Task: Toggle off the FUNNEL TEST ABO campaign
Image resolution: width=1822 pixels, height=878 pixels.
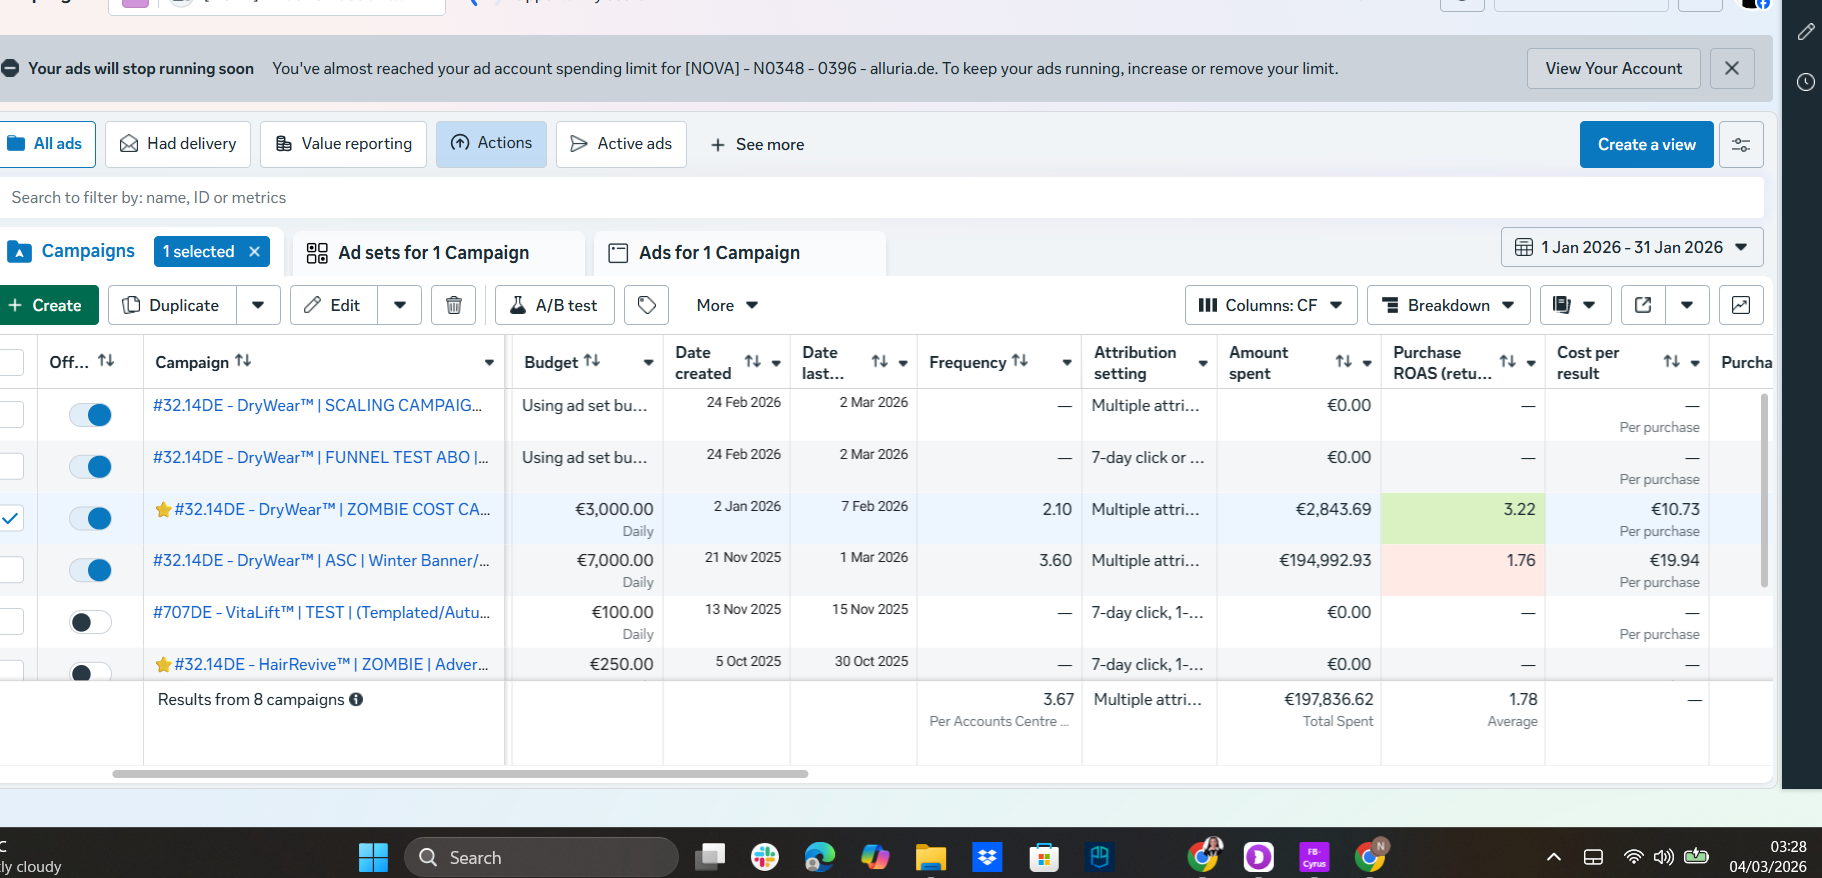Action: click(90, 466)
